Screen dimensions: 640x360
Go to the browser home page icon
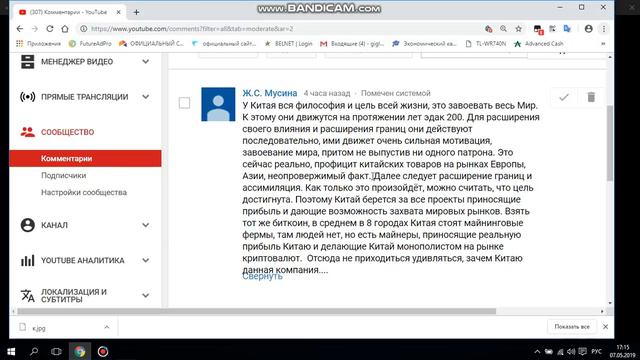click(65, 29)
